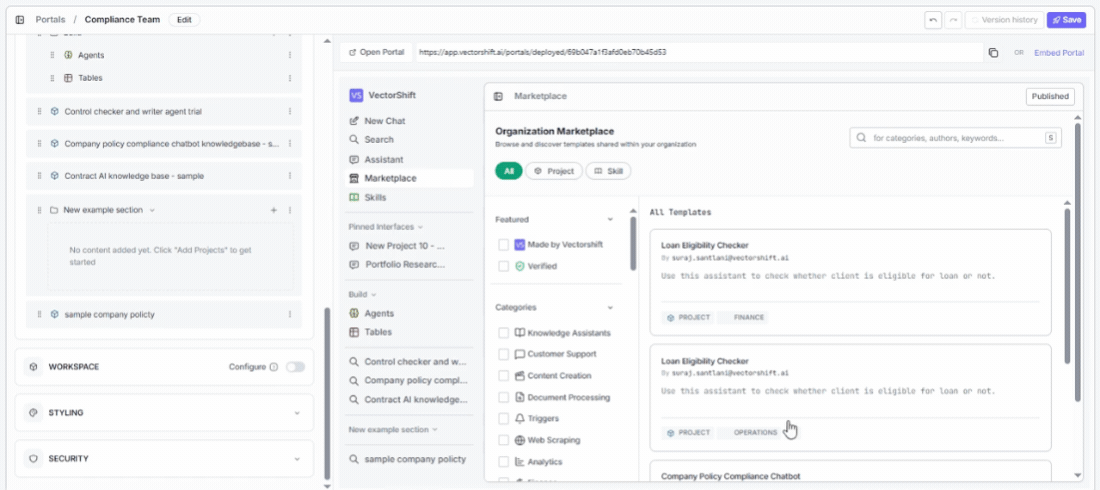Click the category filter list scrollbar

(633, 244)
